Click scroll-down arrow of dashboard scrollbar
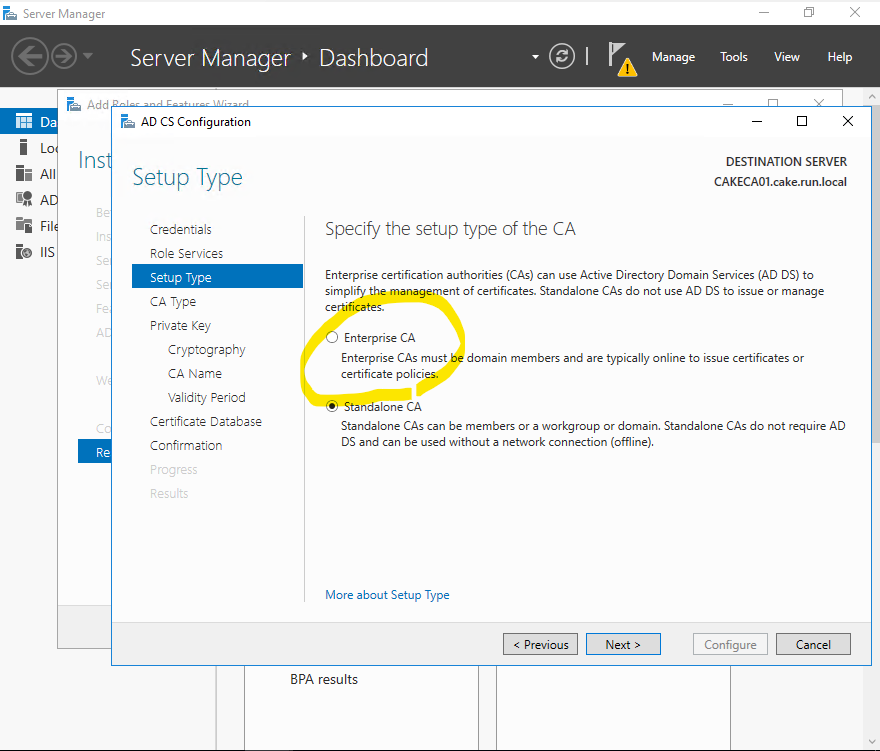Image resolution: width=880 pixels, height=751 pixels. [872, 743]
